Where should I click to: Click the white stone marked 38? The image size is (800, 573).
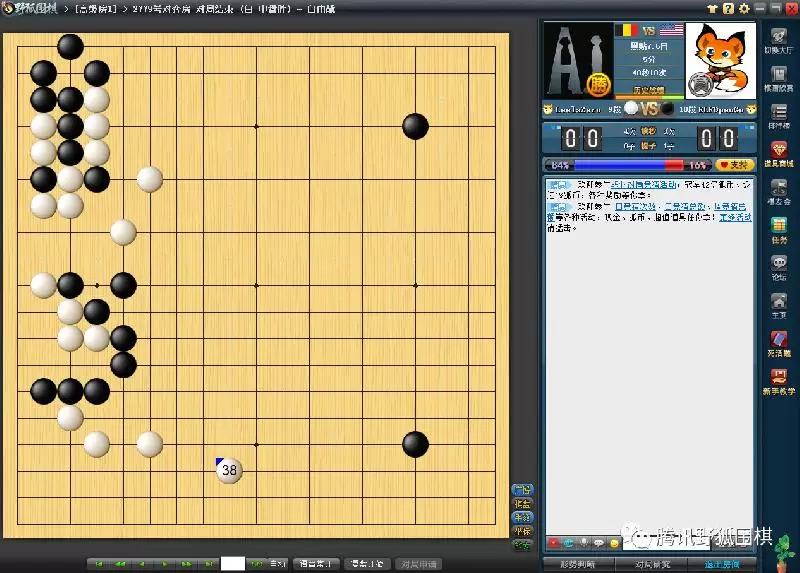(230, 470)
